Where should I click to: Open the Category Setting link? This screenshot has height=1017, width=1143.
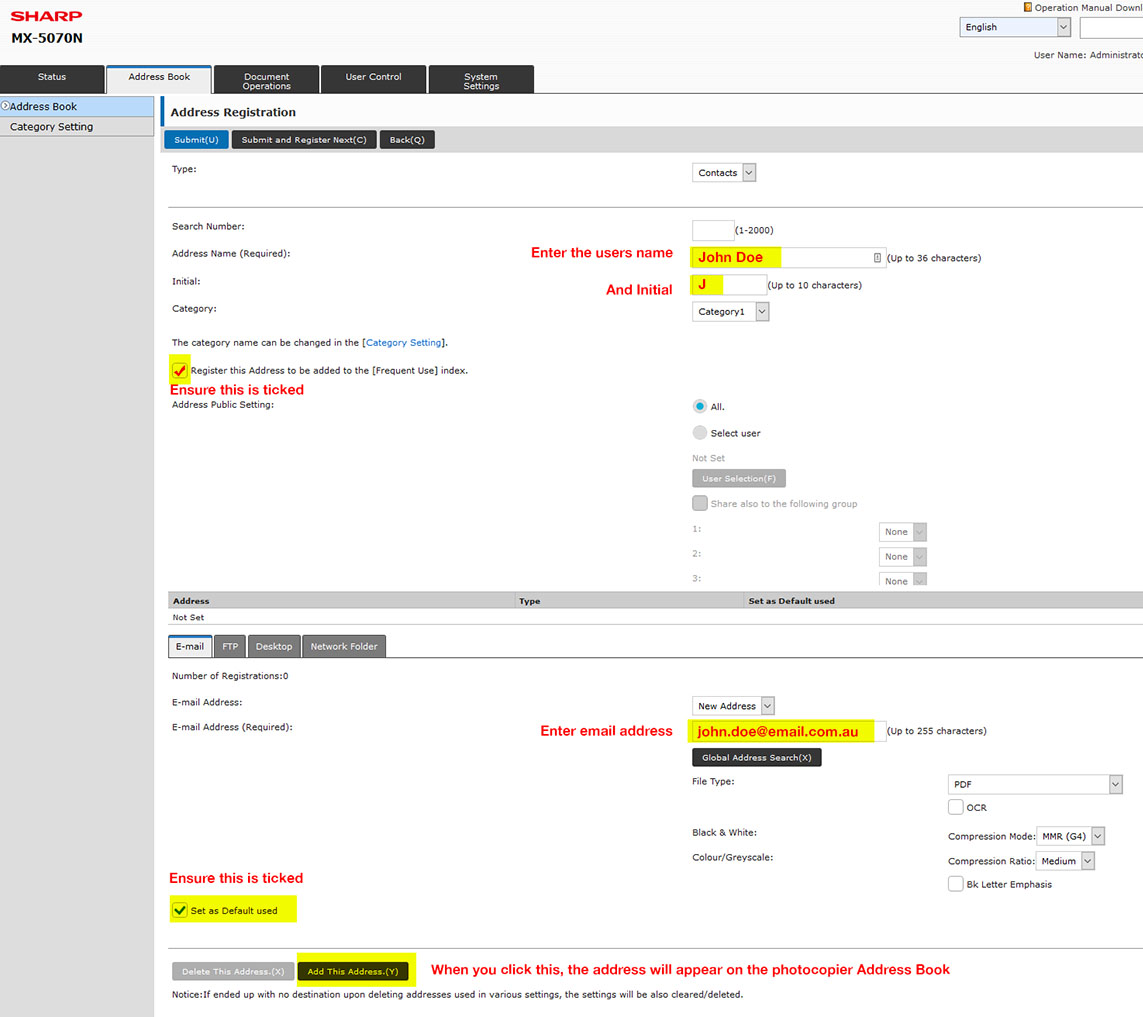[x=403, y=343]
